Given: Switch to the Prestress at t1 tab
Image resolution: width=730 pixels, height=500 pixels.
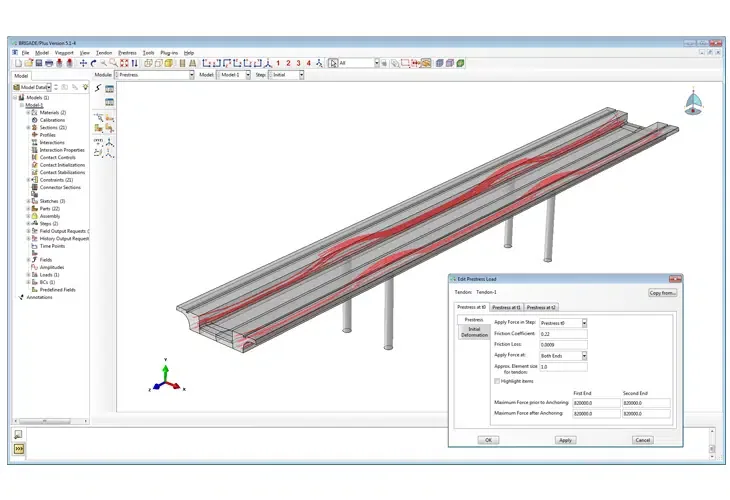Looking at the screenshot, I should pos(506,307).
